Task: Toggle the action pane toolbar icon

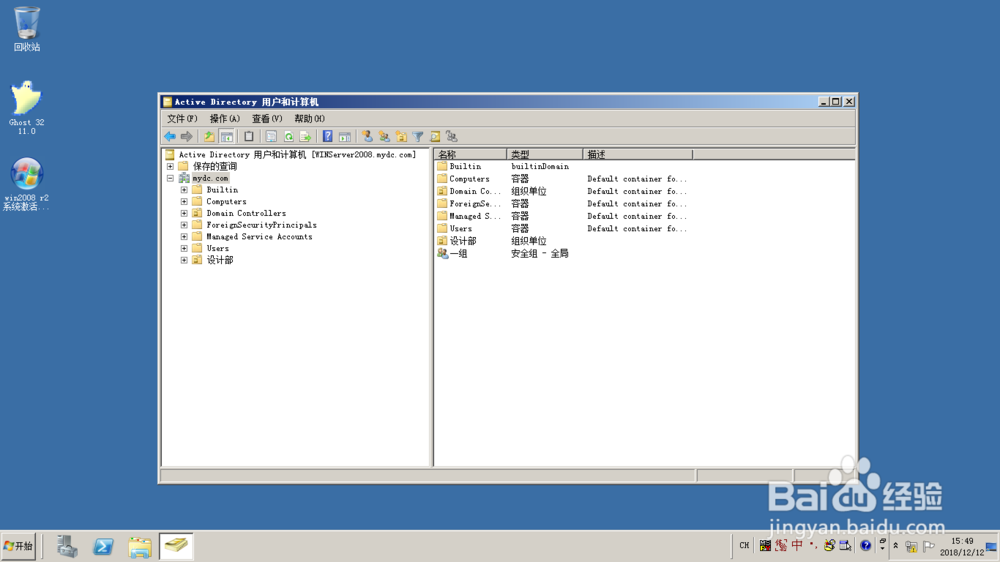Action: (x=345, y=137)
